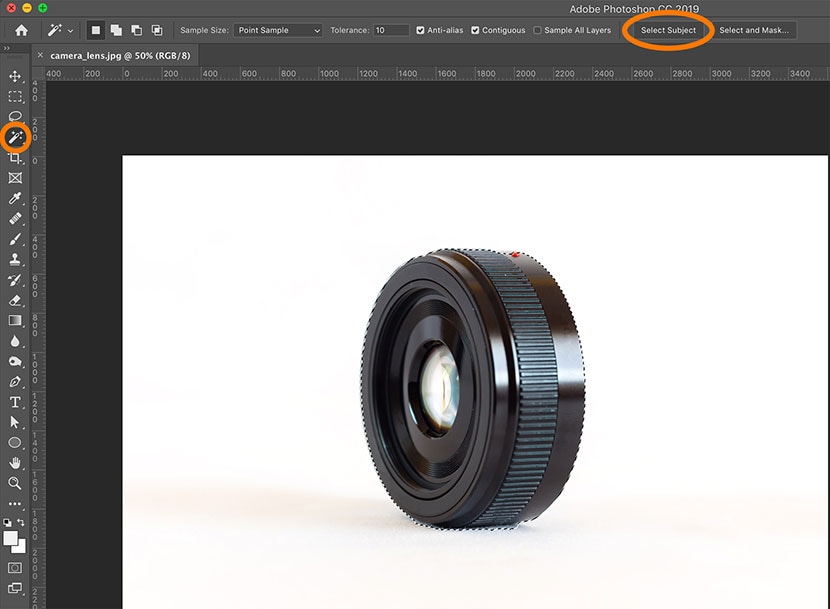This screenshot has height=609, width=830.
Task: Toggle the Anti-alias checkbox
Action: pos(420,30)
